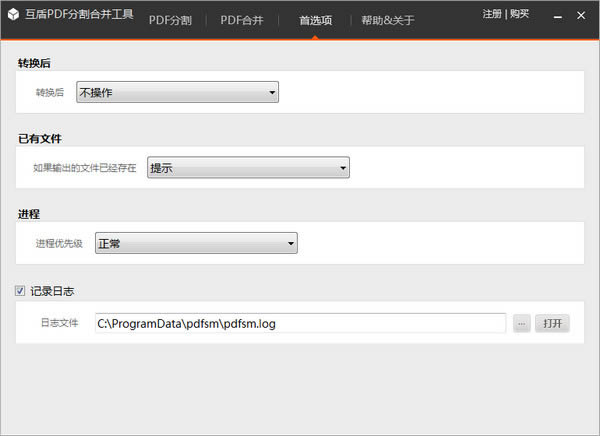Click the app logo cube icon

(13, 15)
